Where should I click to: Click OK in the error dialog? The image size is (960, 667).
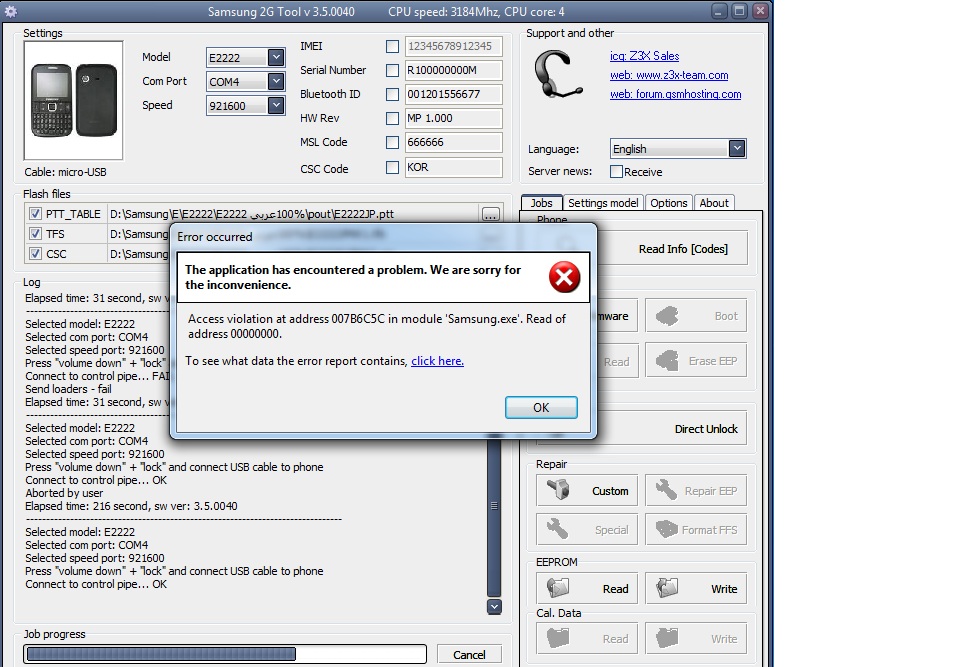541,407
